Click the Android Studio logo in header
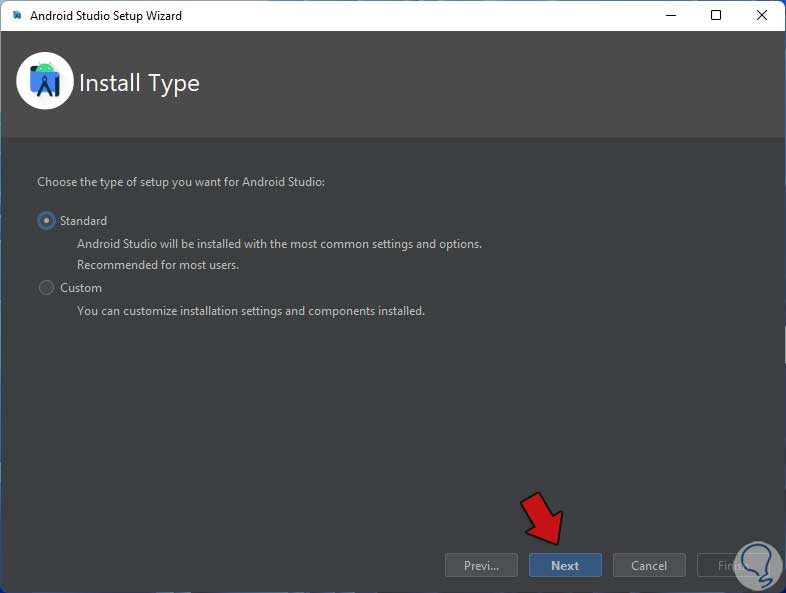786x593 pixels. [x=45, y=81]
